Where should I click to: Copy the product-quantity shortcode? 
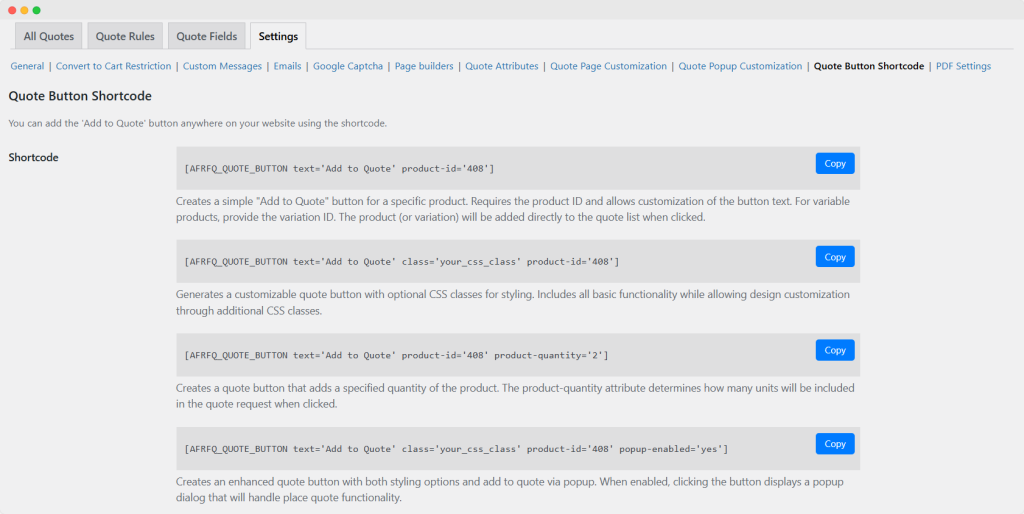834,350
